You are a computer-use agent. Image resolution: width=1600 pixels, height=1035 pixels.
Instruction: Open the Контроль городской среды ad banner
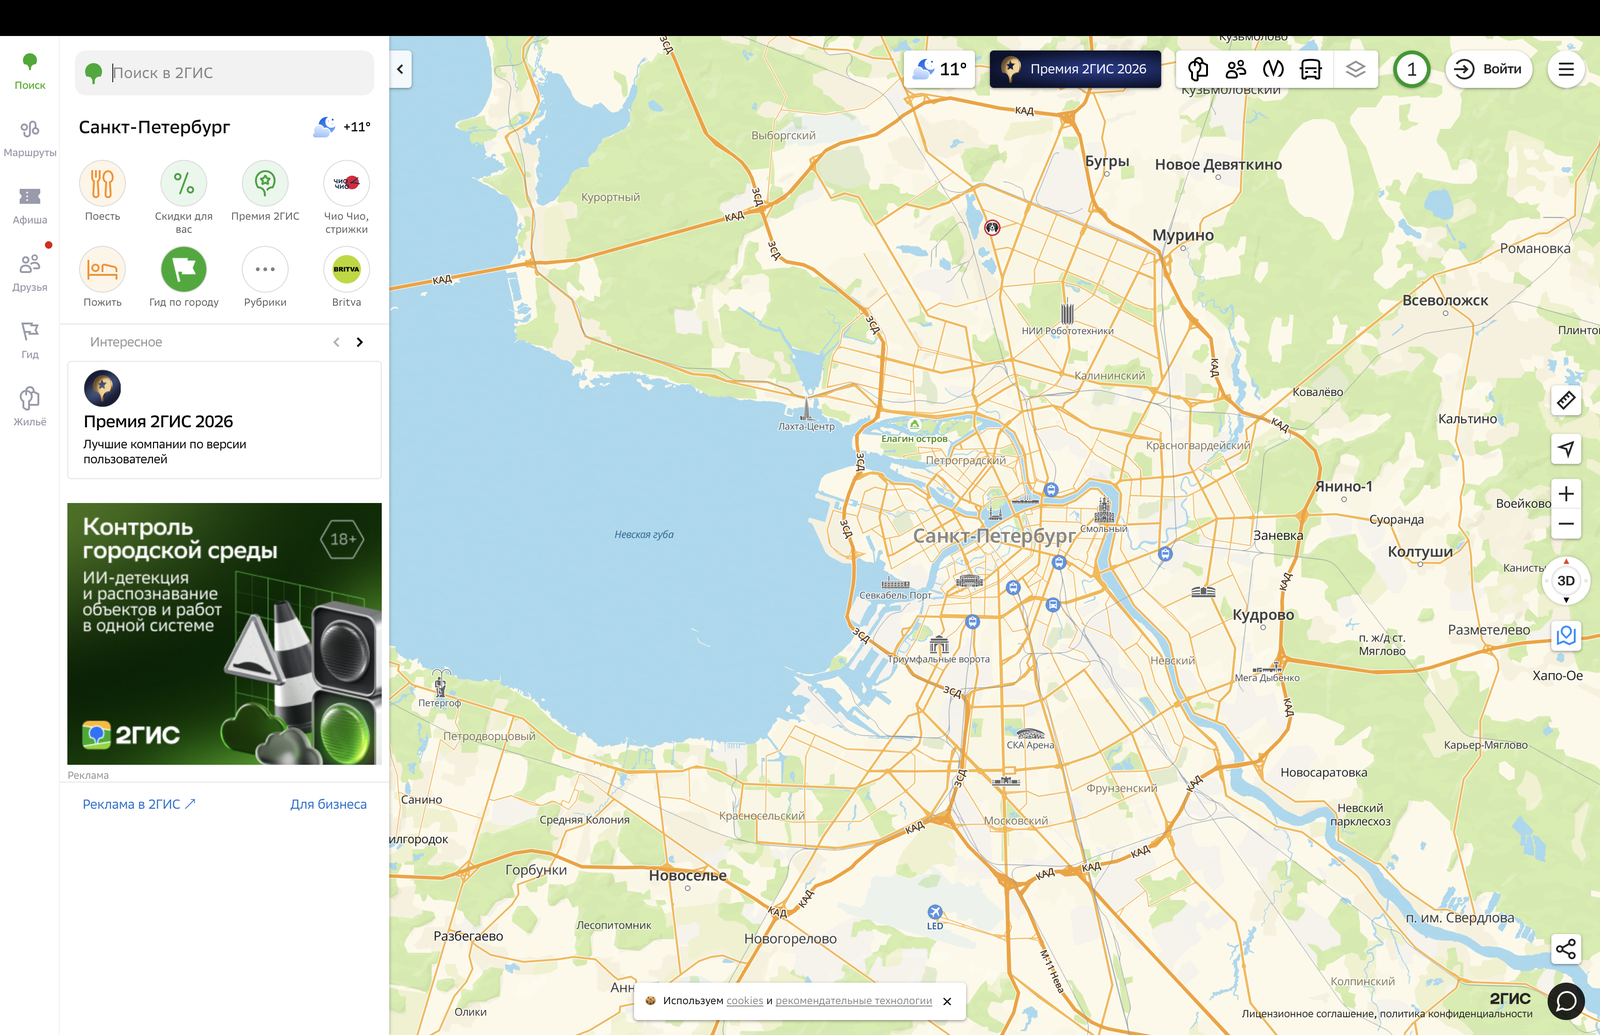point(224,634)
